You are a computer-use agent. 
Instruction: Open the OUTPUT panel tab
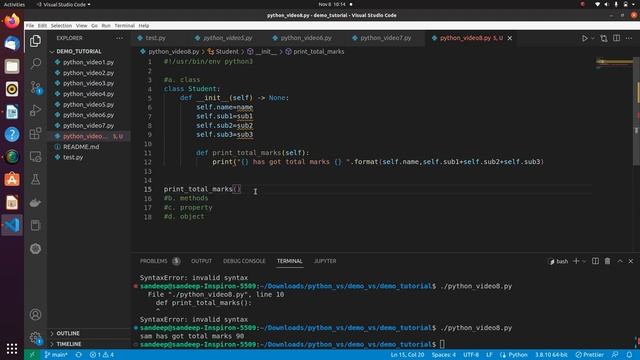[x=201, y=261]
